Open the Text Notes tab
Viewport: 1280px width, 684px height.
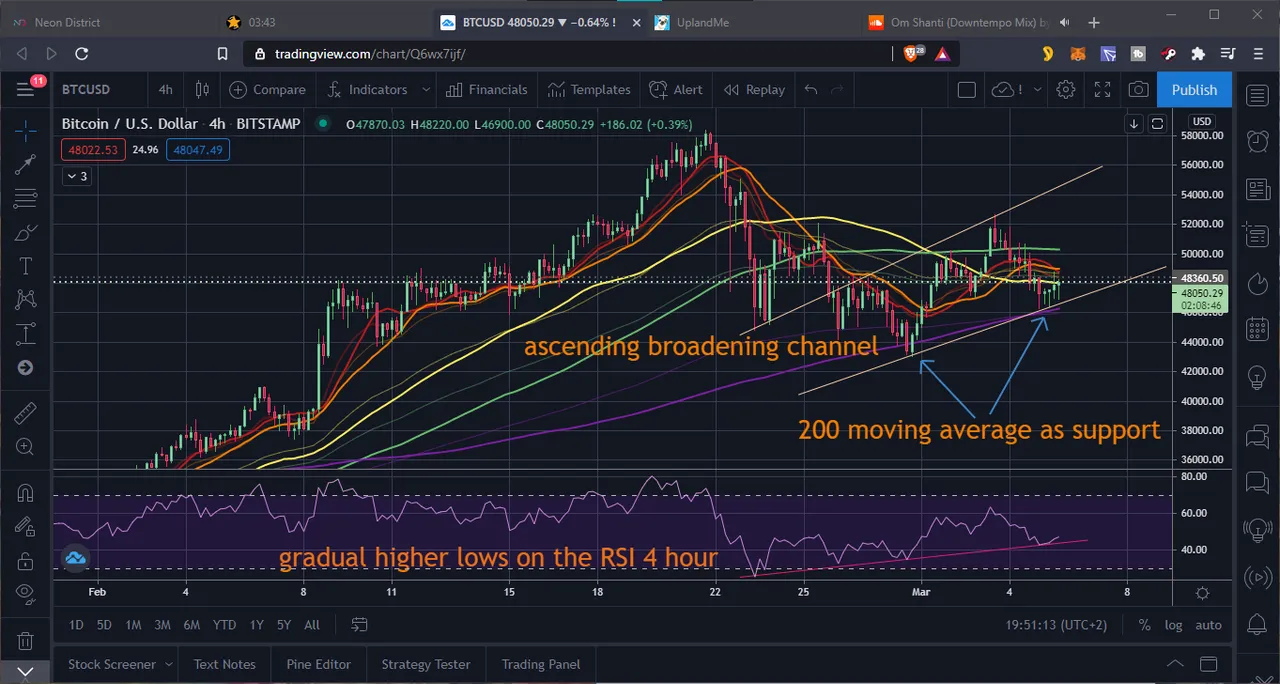point(225,664)
